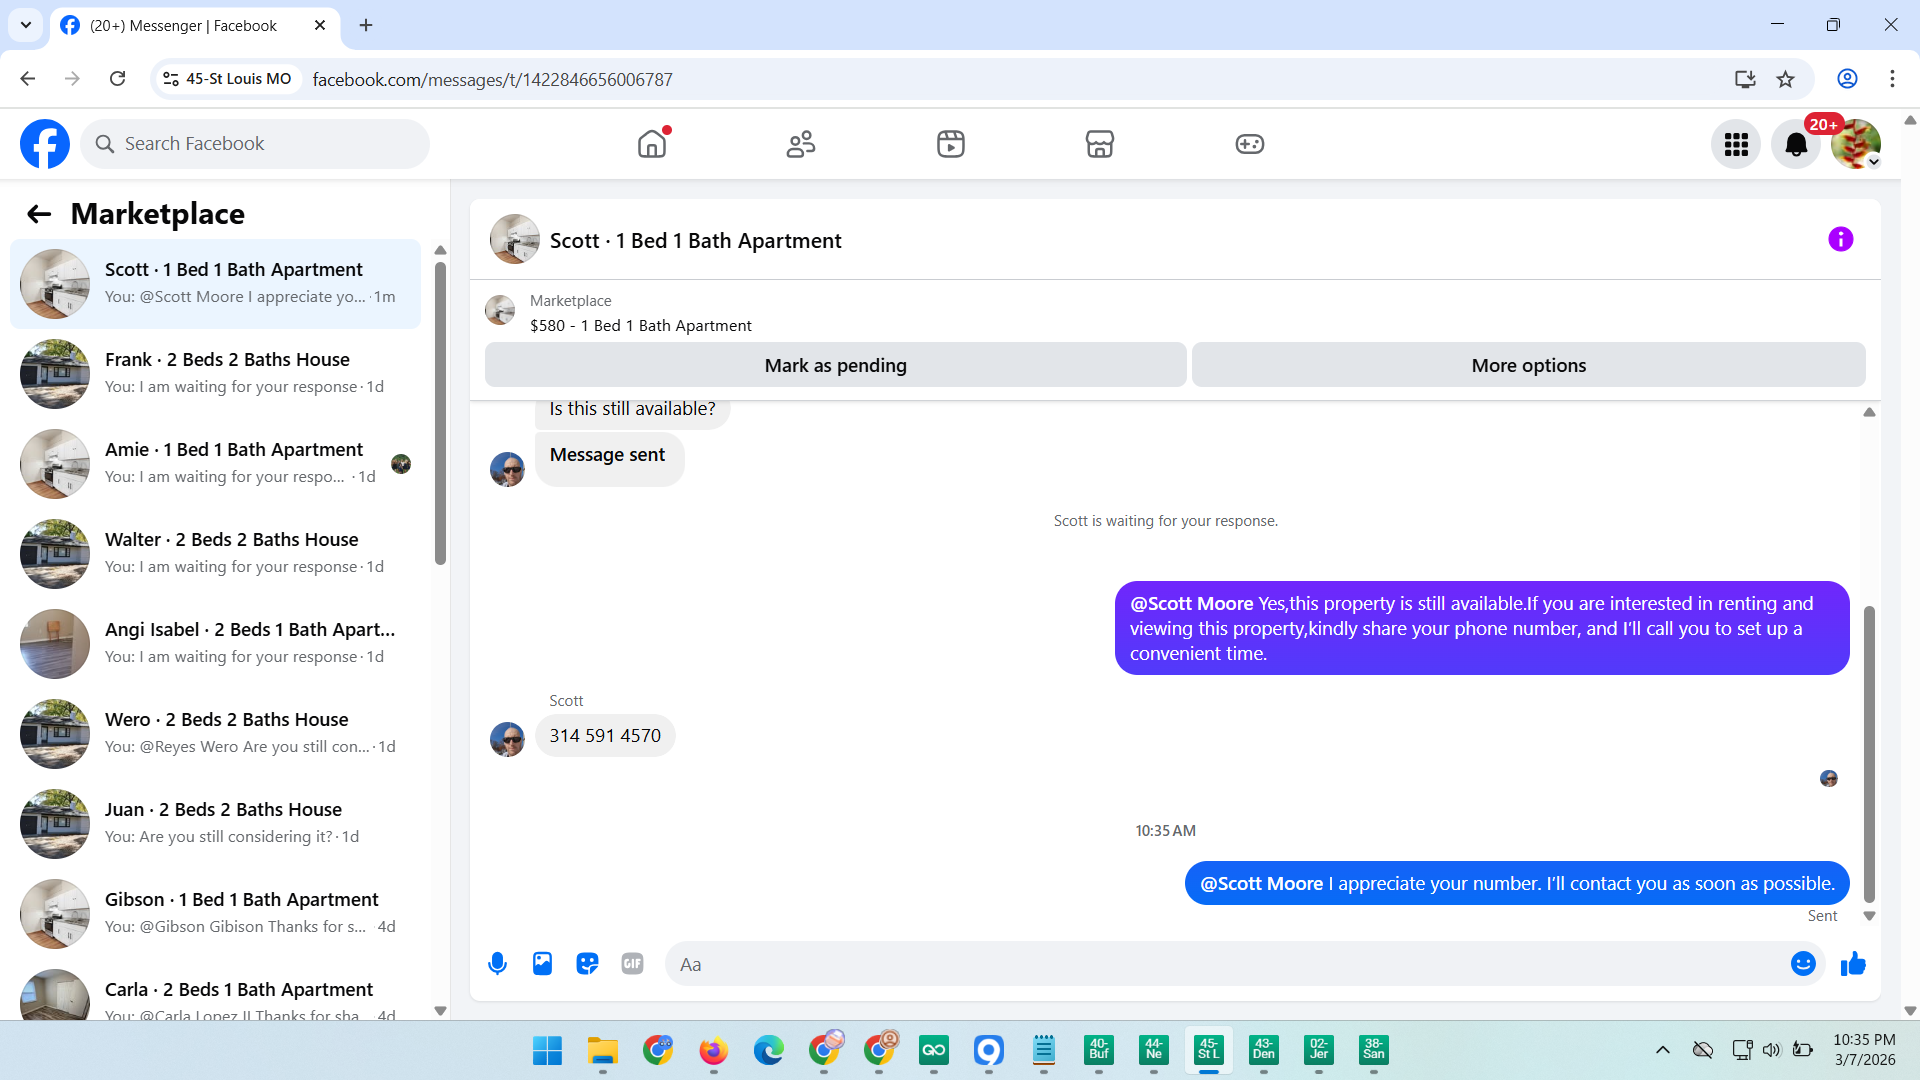Close the Messenger Facebook tab
Image resolution: width=1920 pixels, height=1080 pixels.
pyautogui.click(x=320, y=25)
